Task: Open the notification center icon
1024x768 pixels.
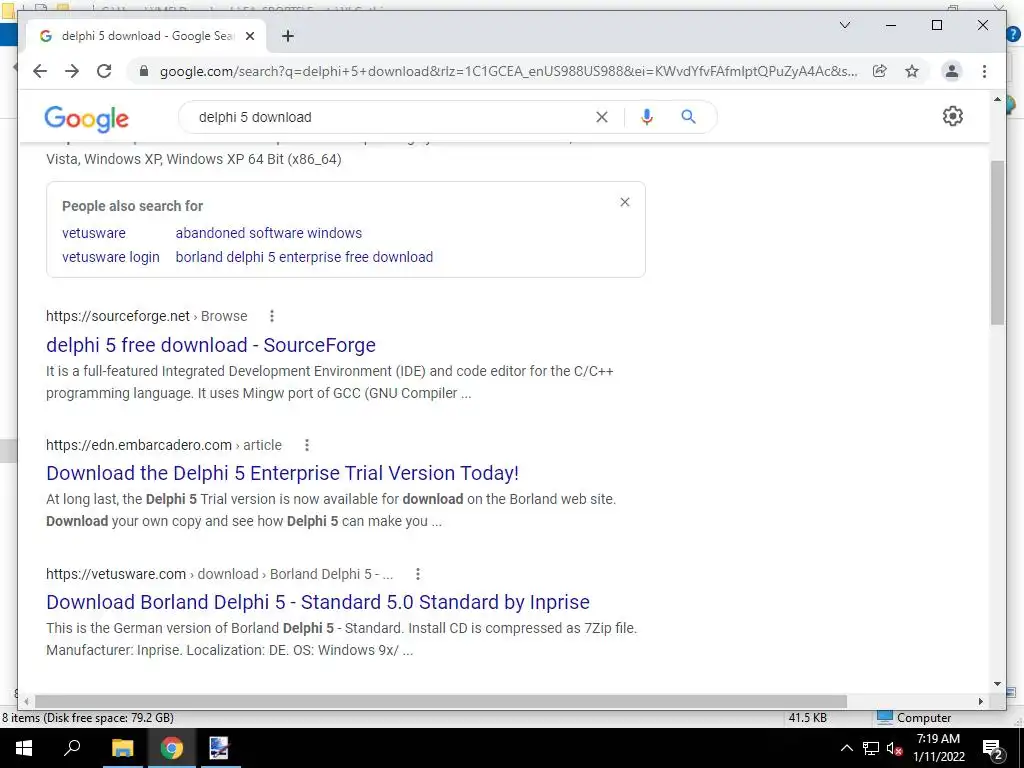Action: (993, 748)
